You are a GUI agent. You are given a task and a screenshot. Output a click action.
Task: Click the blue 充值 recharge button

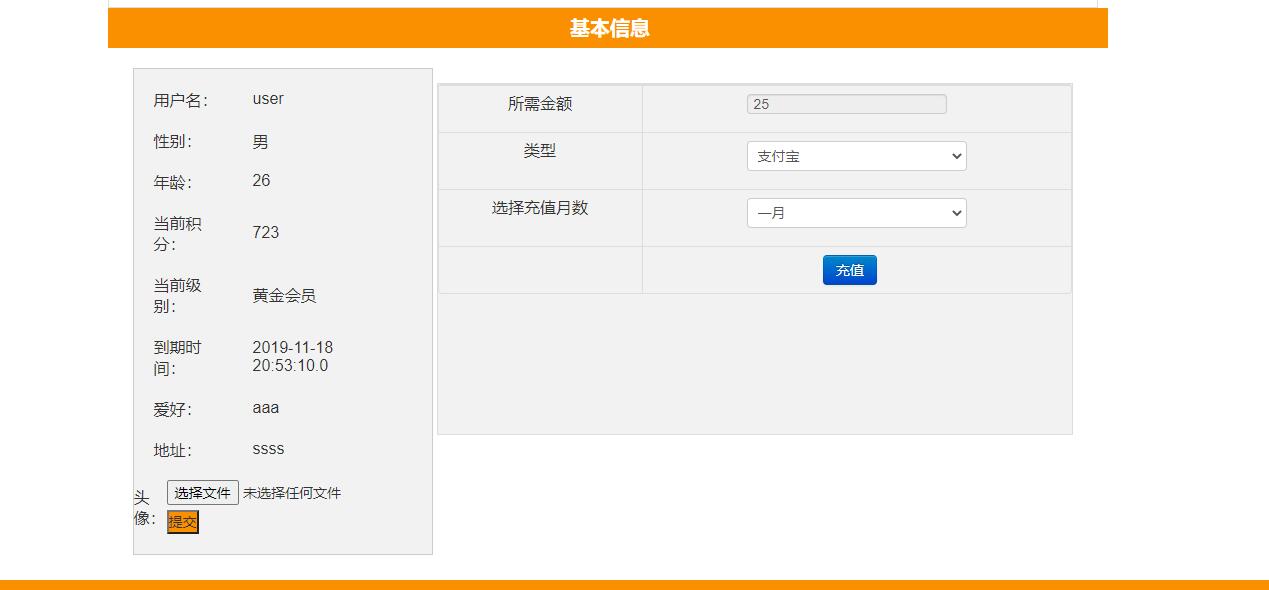click(x=849, y=270)
